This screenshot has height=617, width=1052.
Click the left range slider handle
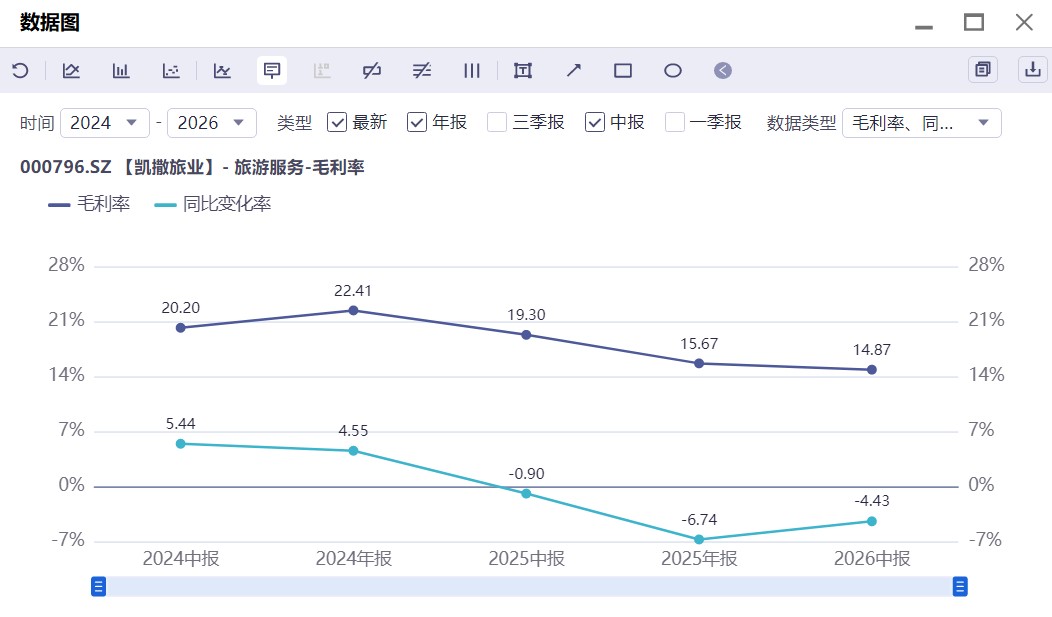(99, 587)
